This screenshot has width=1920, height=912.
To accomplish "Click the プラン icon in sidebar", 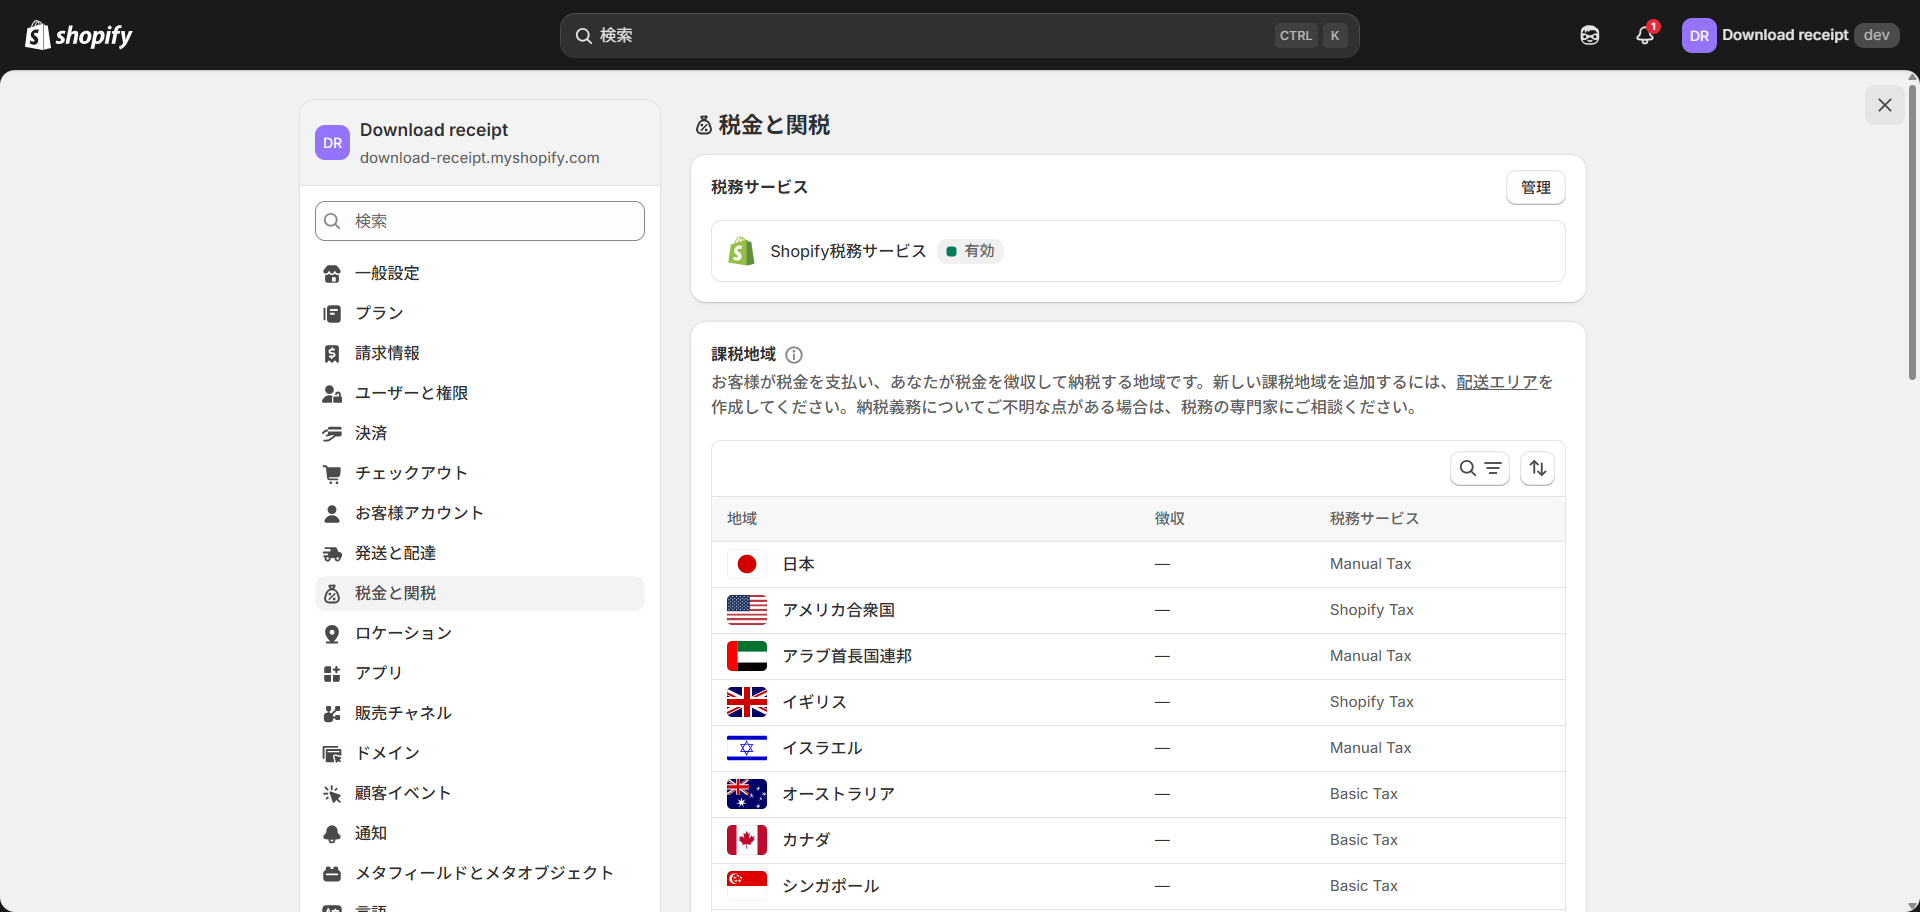I will pos(332,314).
